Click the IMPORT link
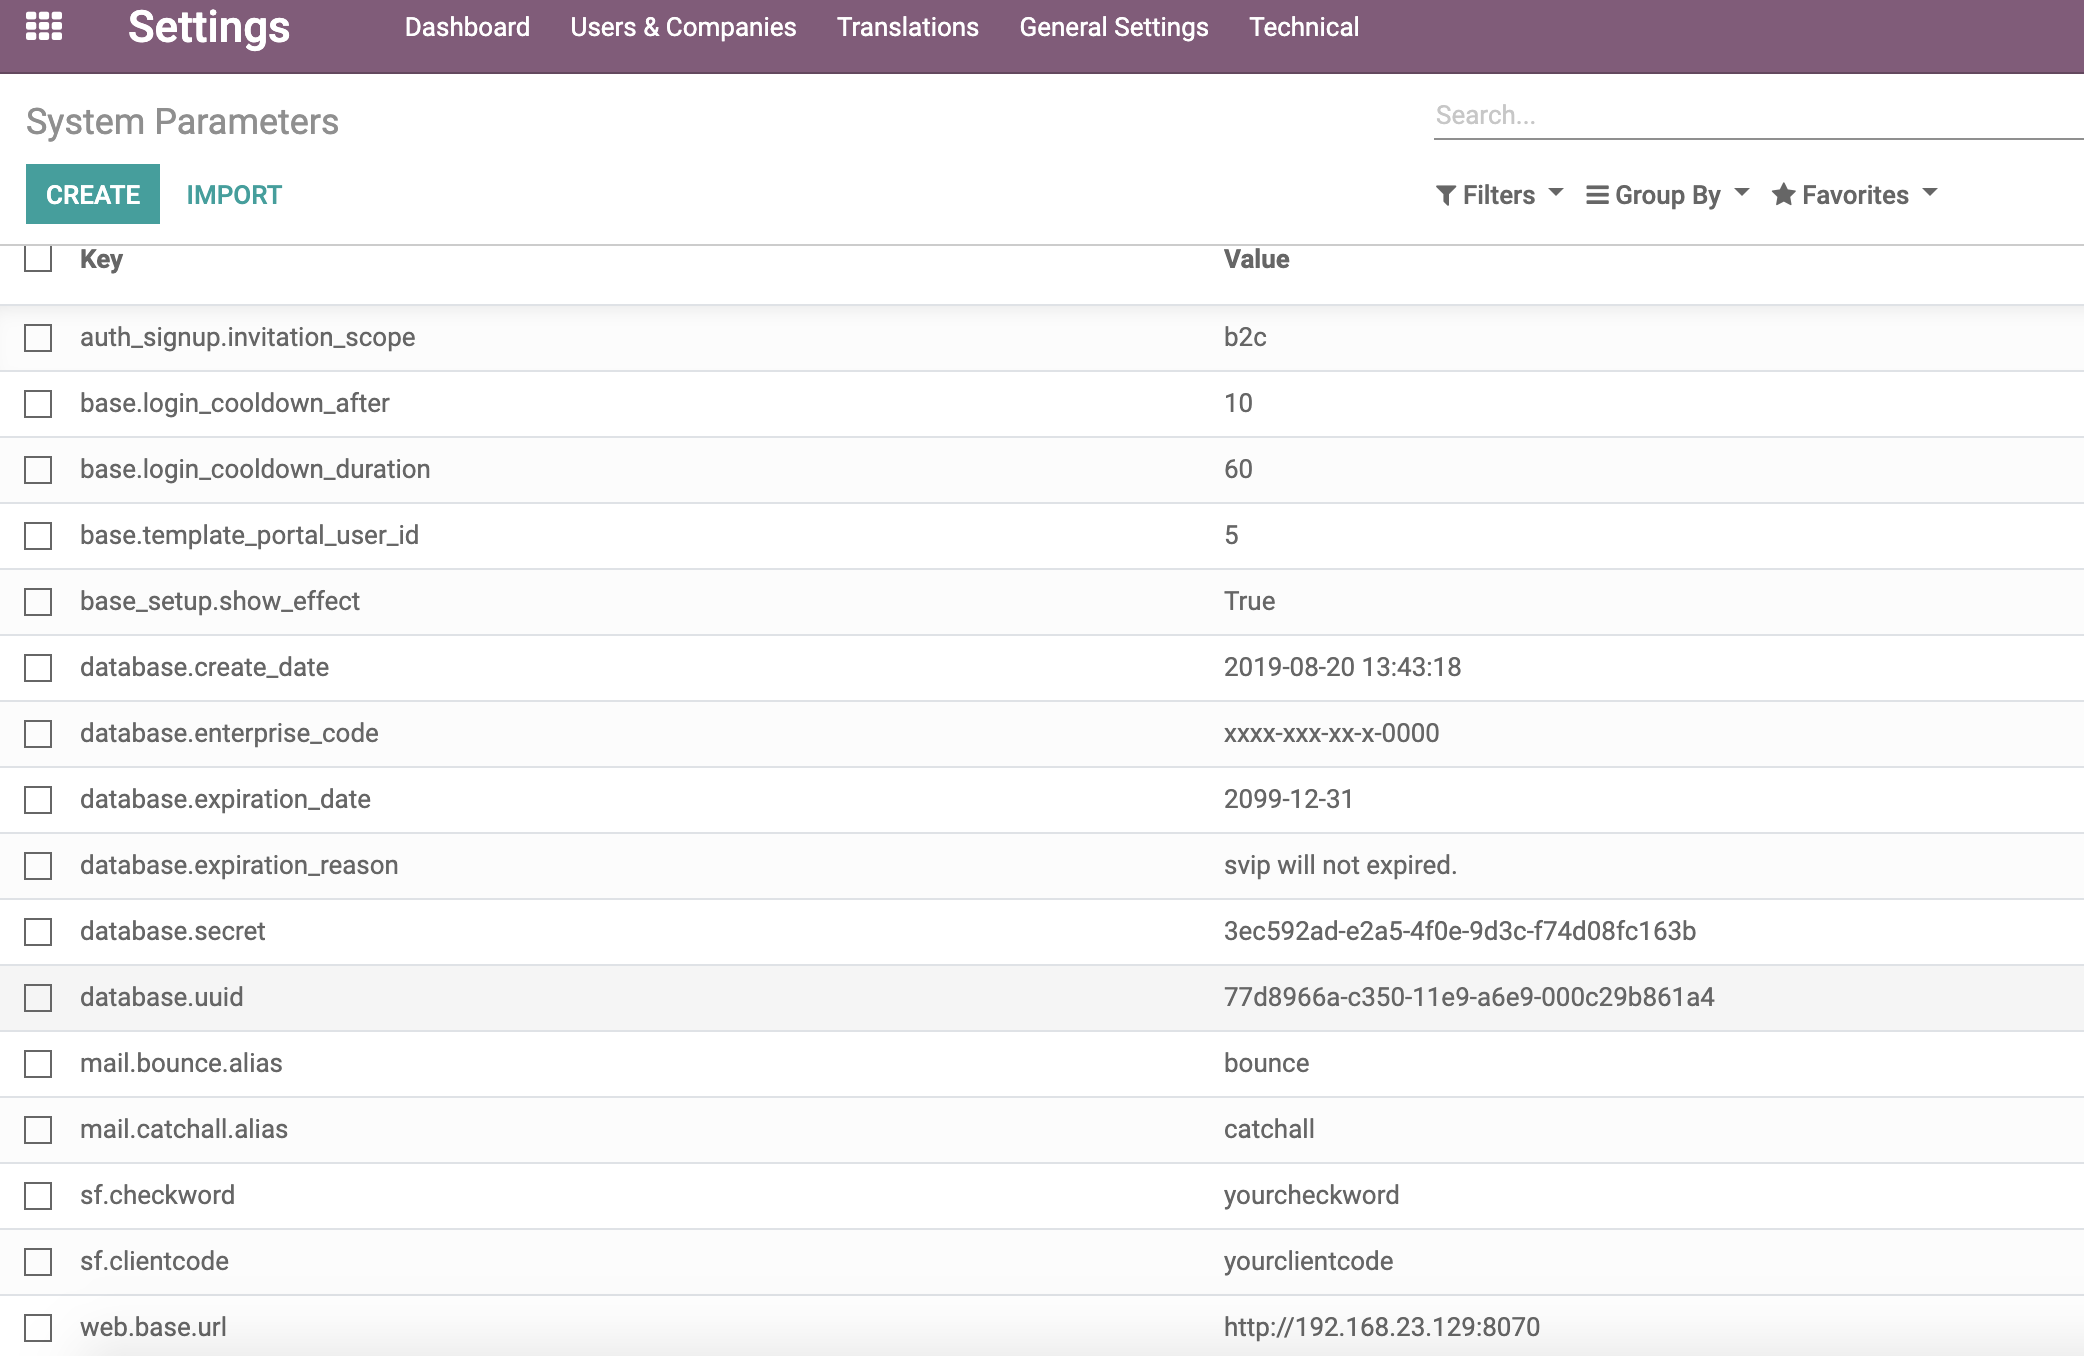The height and width of the screenshot is (1356, 2084). tap(234, 193)
